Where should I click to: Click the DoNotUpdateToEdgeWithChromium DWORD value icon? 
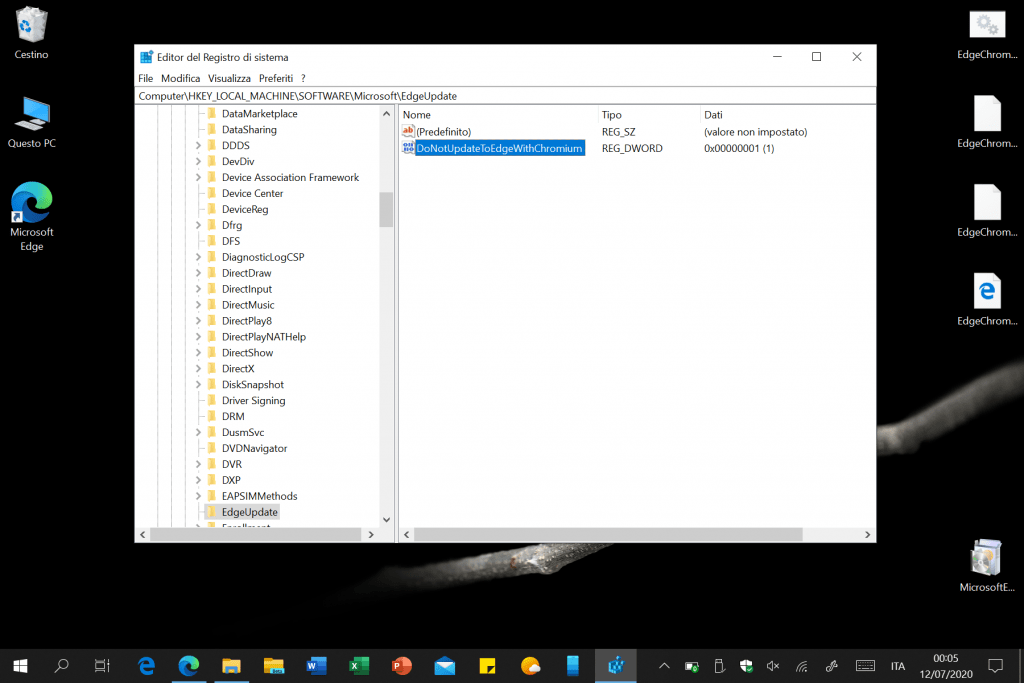pos(408,148)
